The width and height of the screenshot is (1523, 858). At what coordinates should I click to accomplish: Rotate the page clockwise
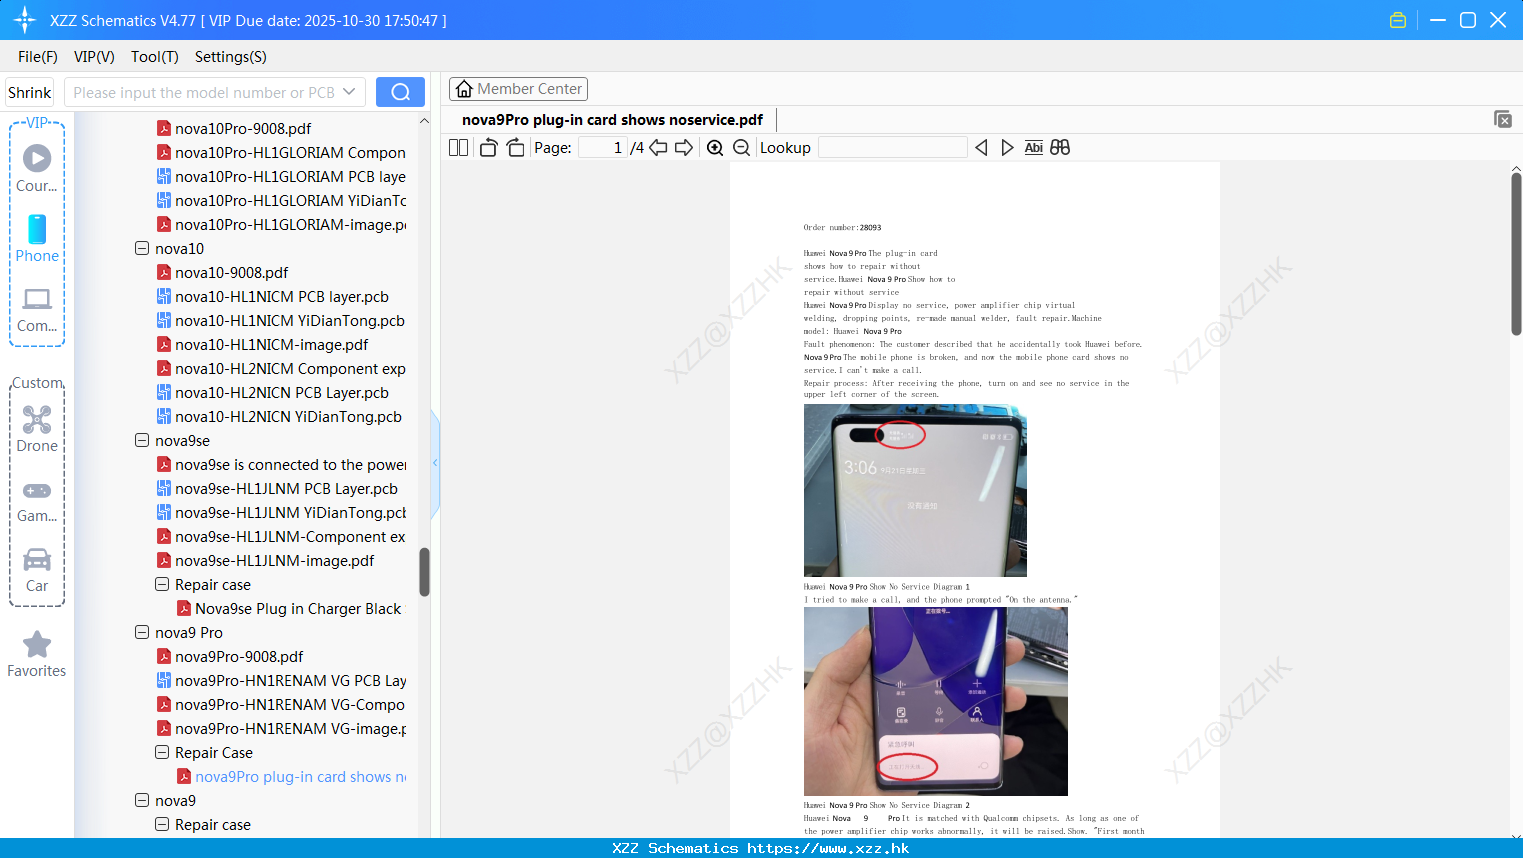515,148
